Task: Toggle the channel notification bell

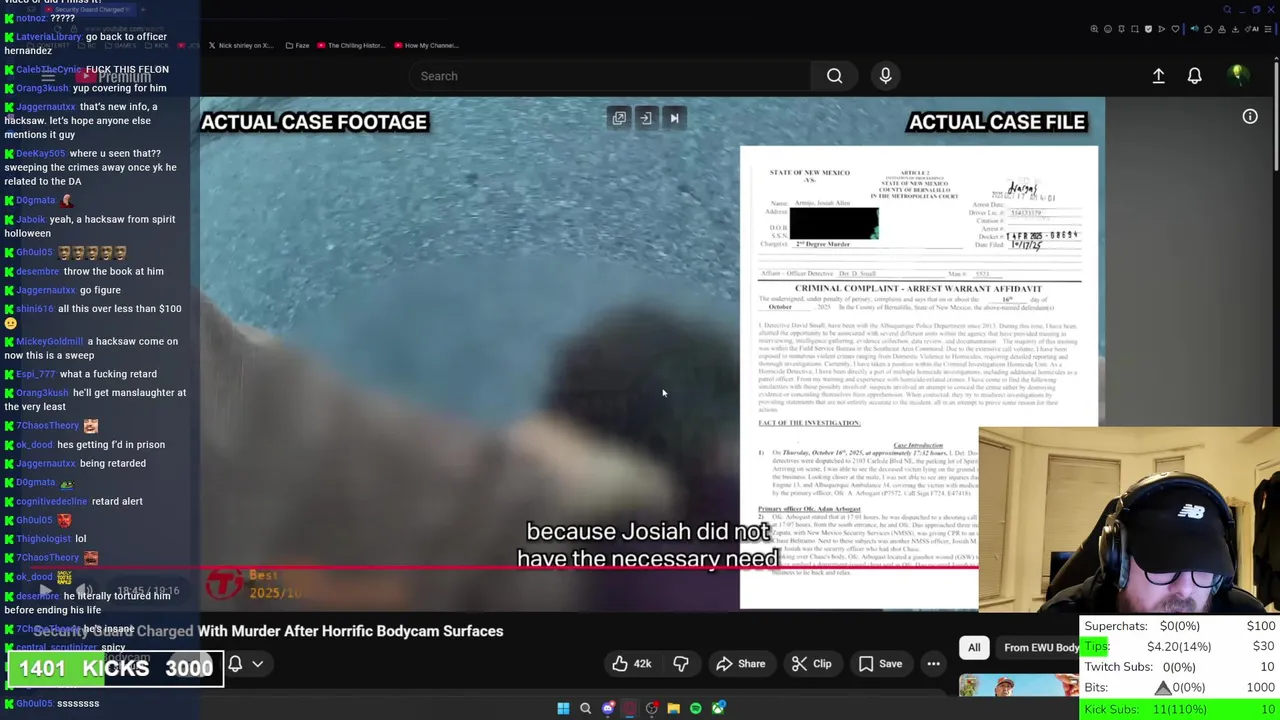Action: tap(236, 664)
